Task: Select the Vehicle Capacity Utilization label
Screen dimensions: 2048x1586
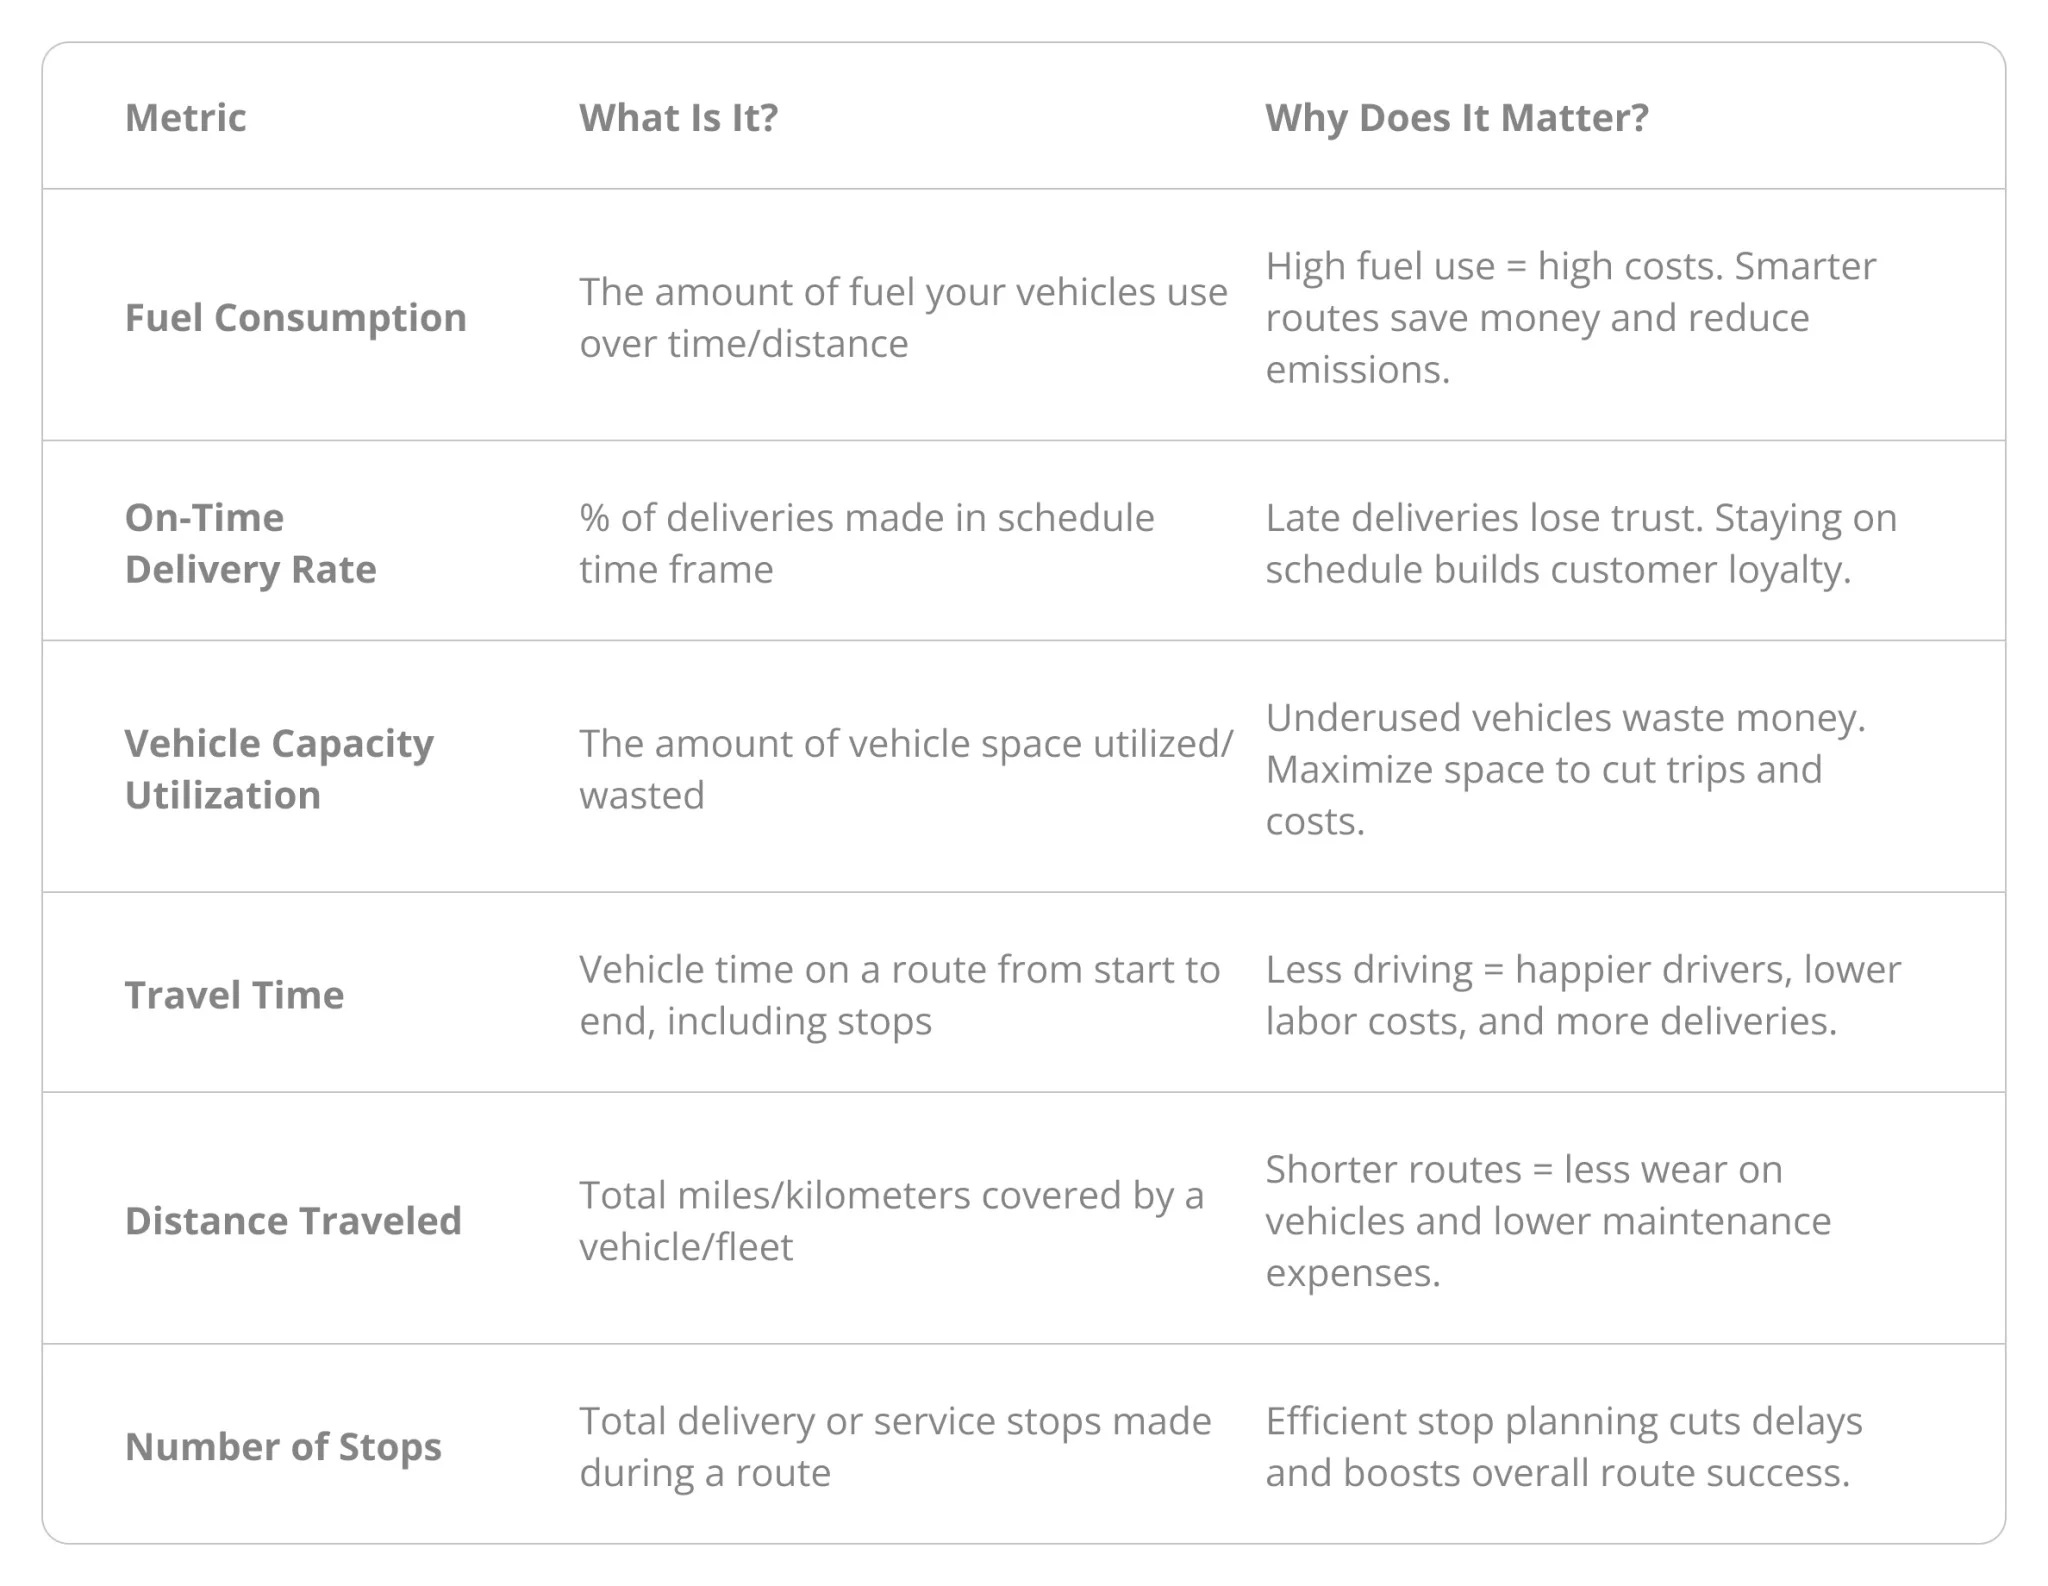Action: (279, 769)
